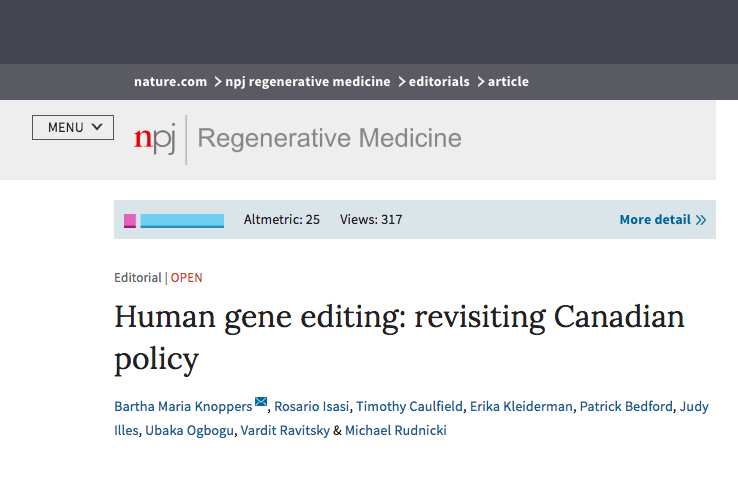
Task: Click the red npj logo
Action: (x=155, y=138)
